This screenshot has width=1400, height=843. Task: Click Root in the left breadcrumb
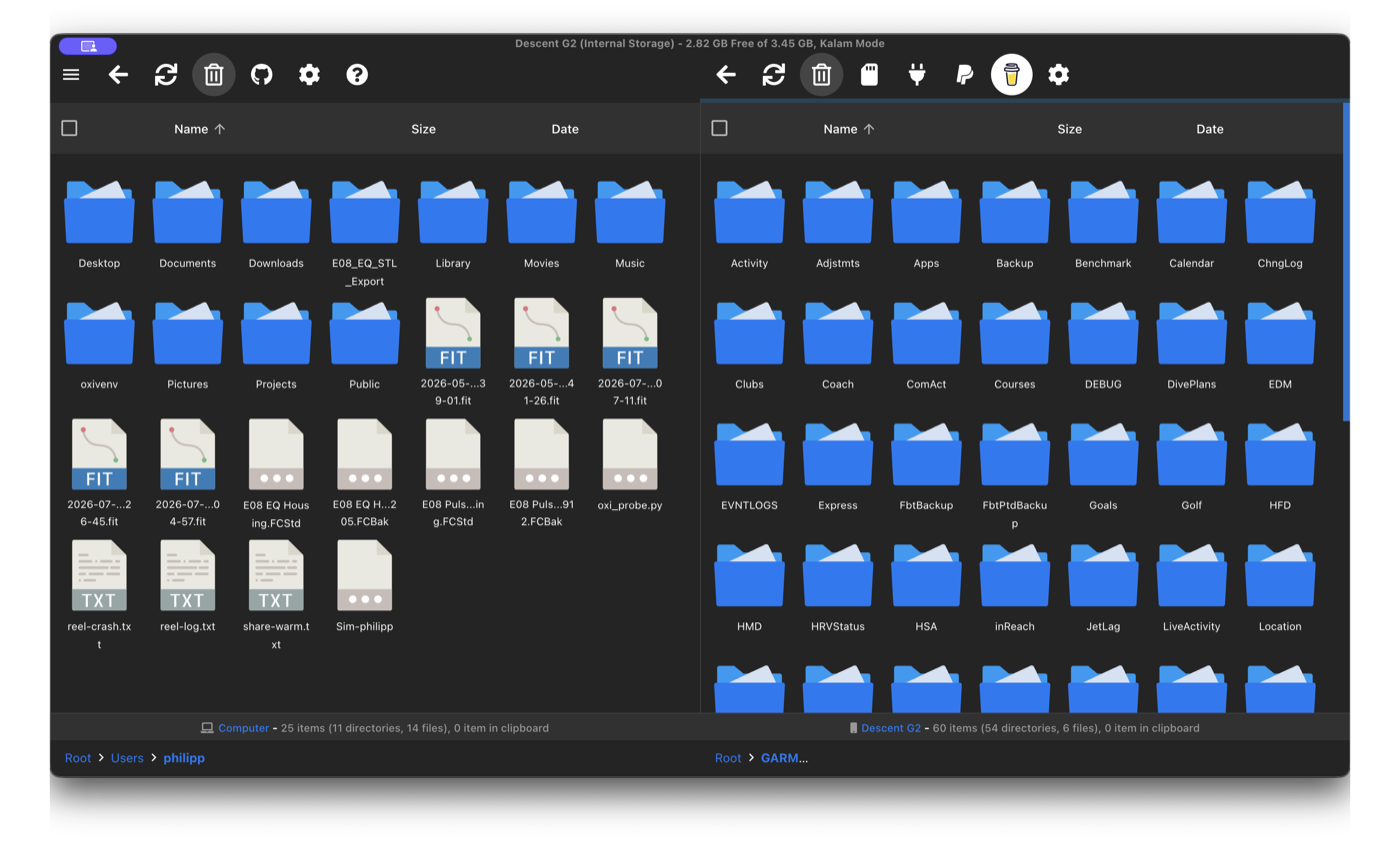click(x=78, y=758)
